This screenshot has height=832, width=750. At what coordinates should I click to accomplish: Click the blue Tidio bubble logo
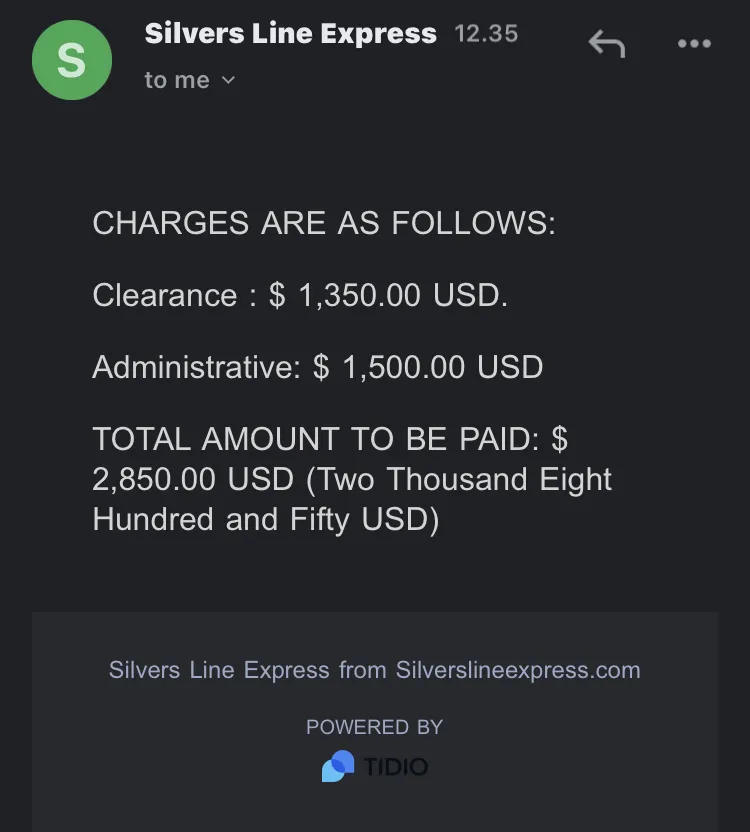[338, 766]
